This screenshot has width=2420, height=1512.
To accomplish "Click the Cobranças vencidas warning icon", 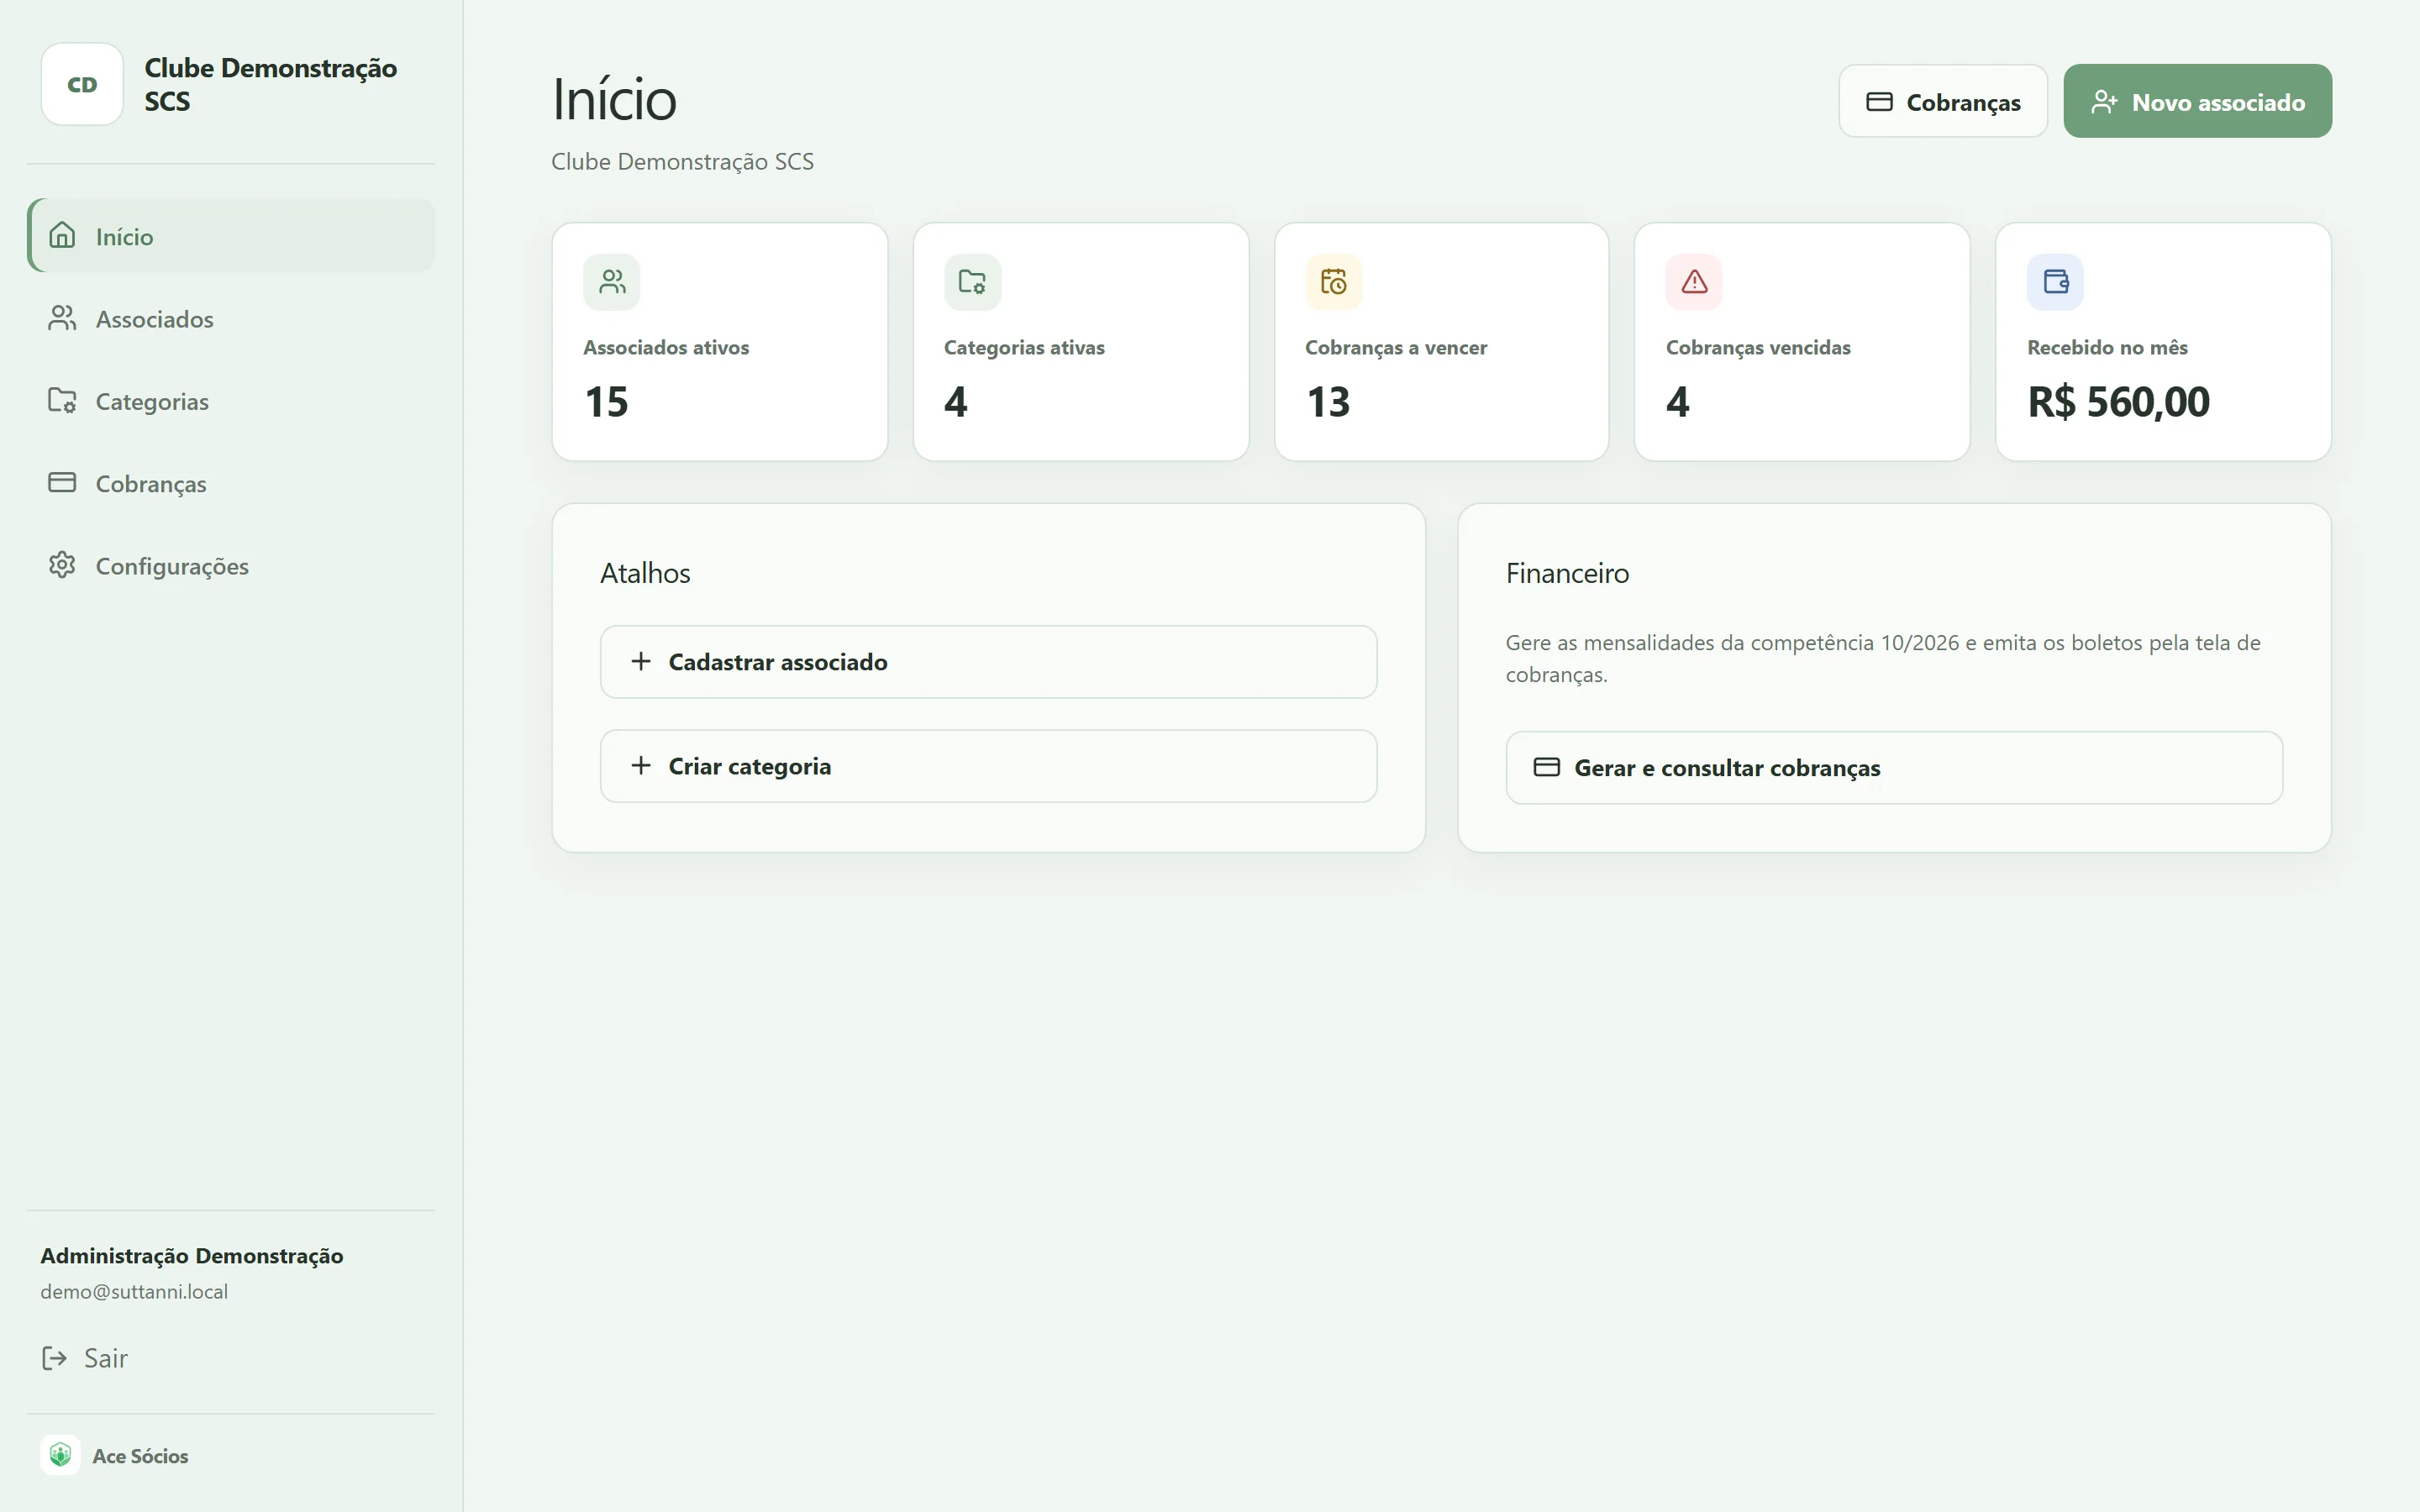I will 1694,282.
